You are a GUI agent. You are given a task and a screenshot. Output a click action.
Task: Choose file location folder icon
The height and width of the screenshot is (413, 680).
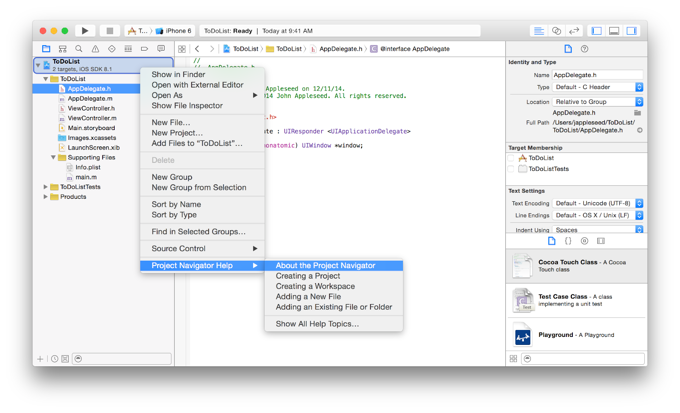(638, 112)
